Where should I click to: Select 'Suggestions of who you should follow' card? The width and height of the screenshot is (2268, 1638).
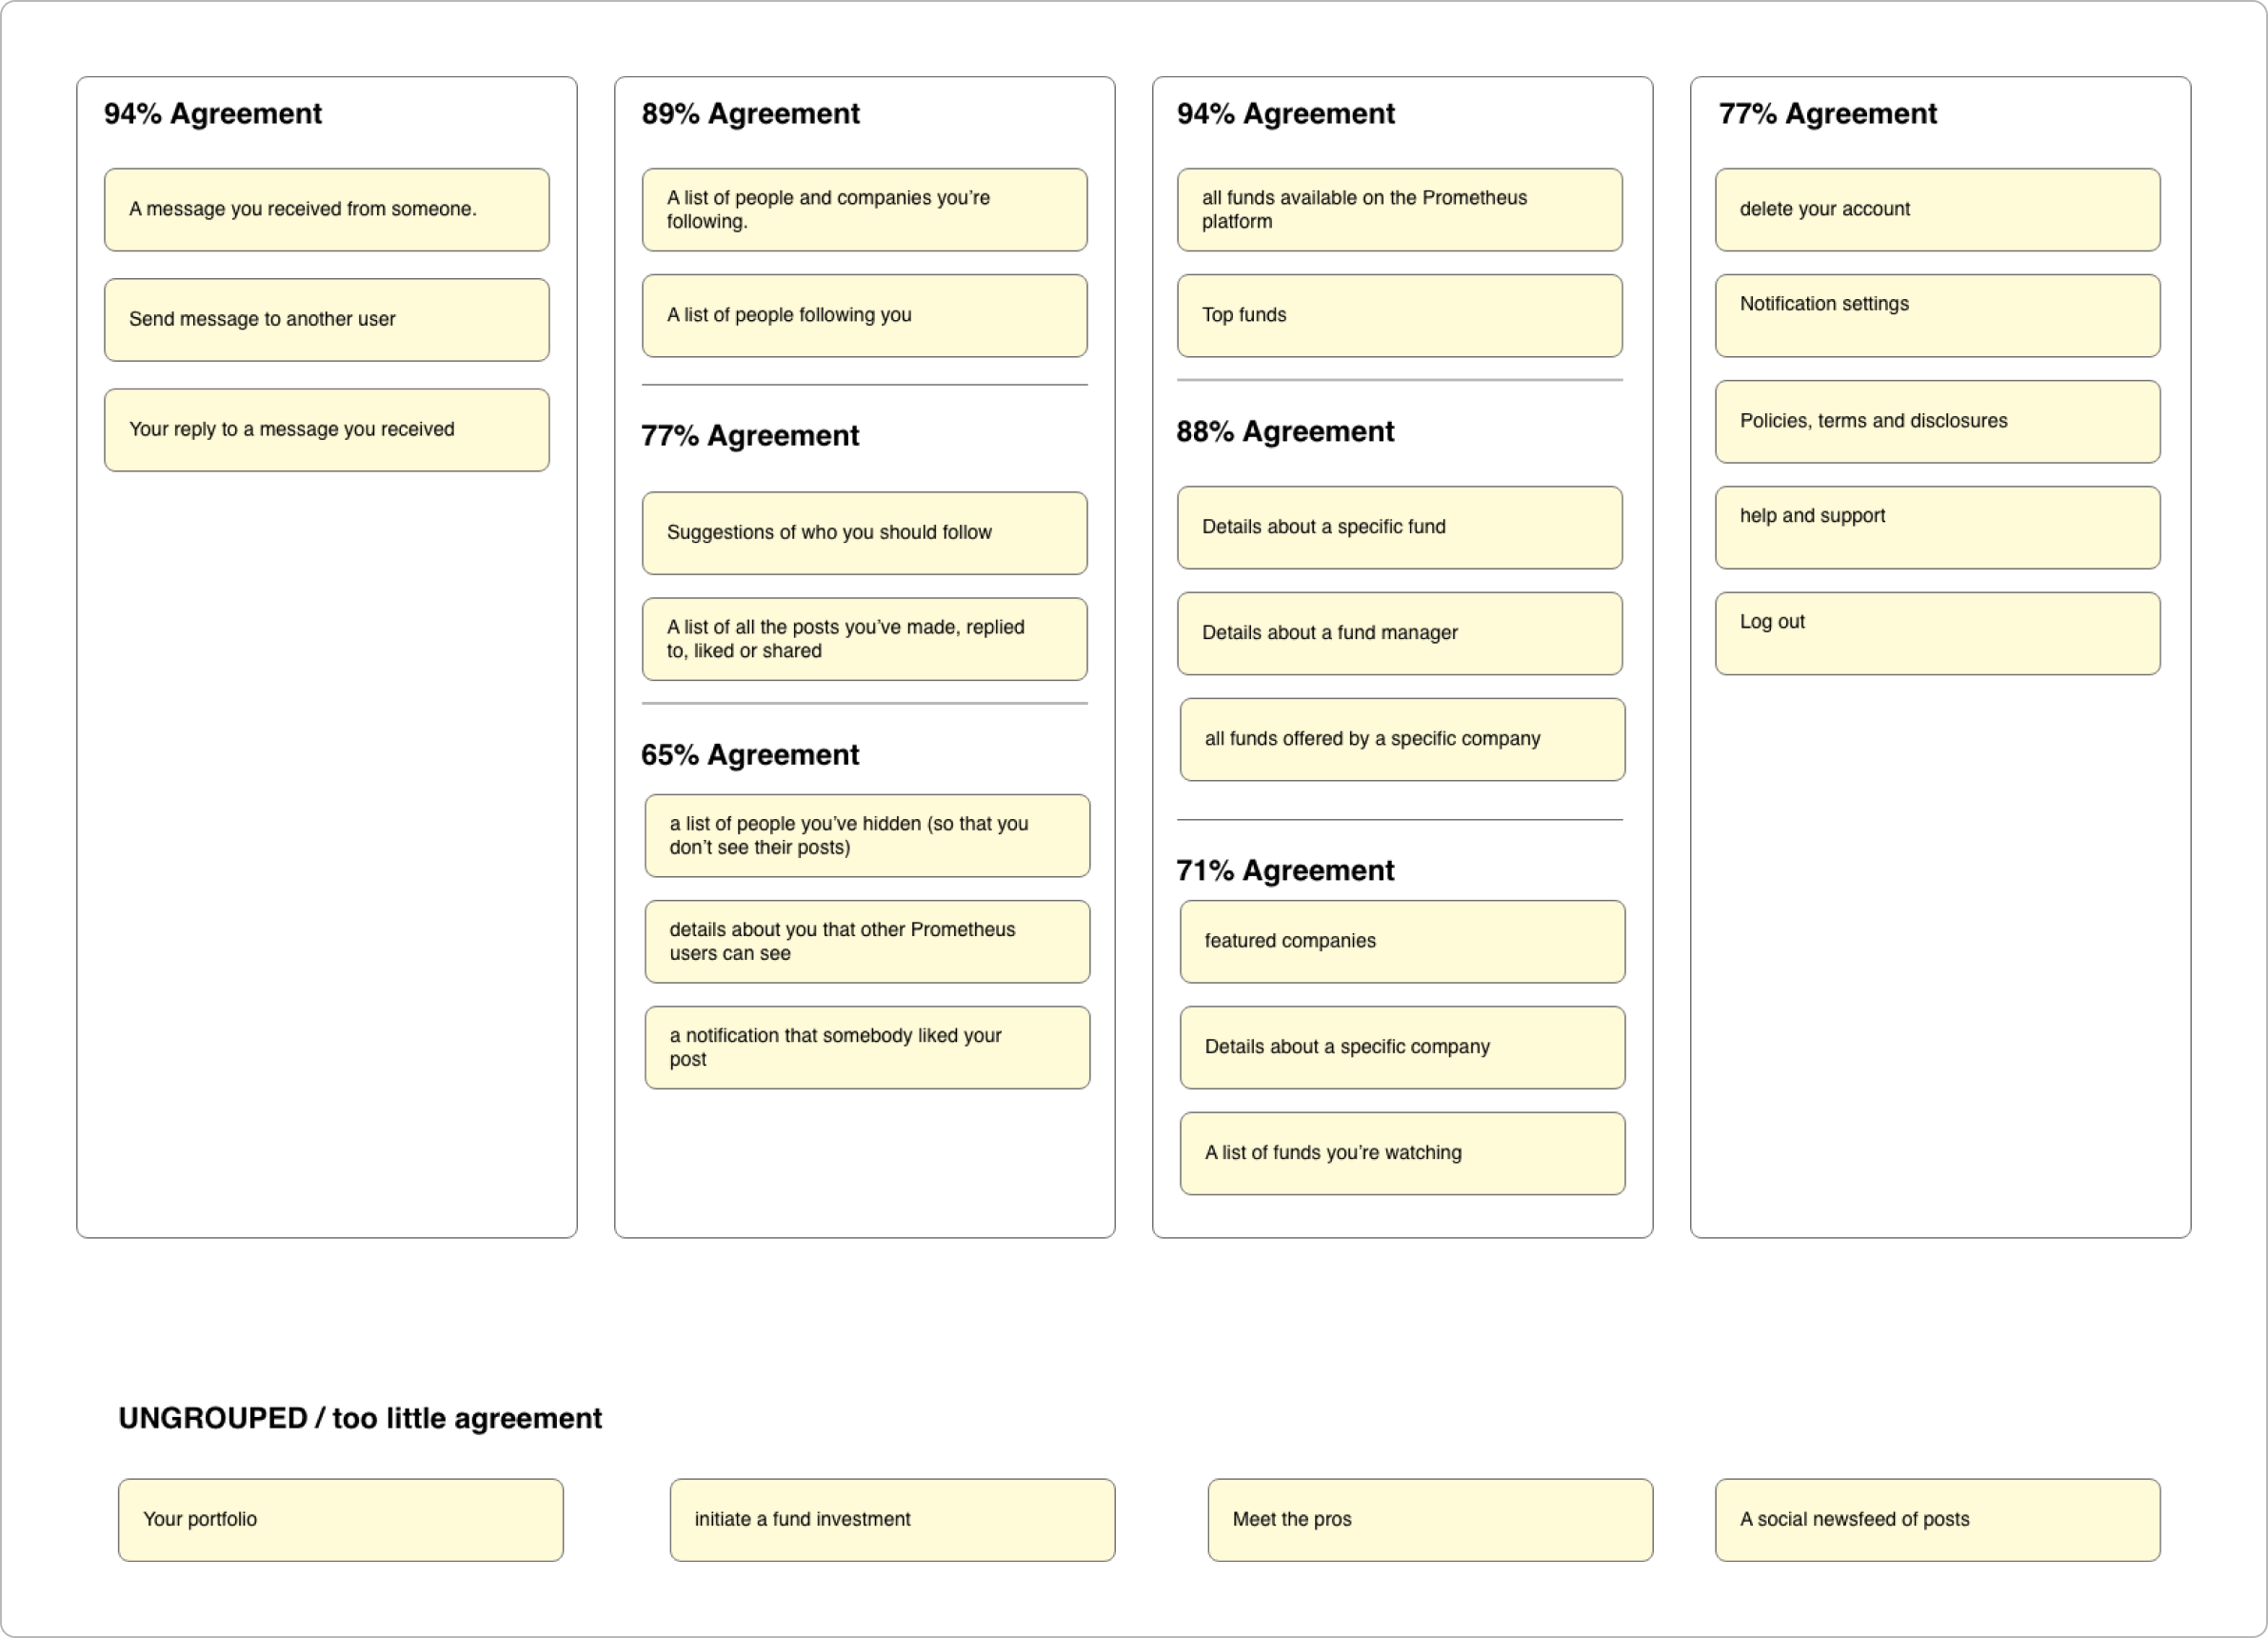(864, 533)
